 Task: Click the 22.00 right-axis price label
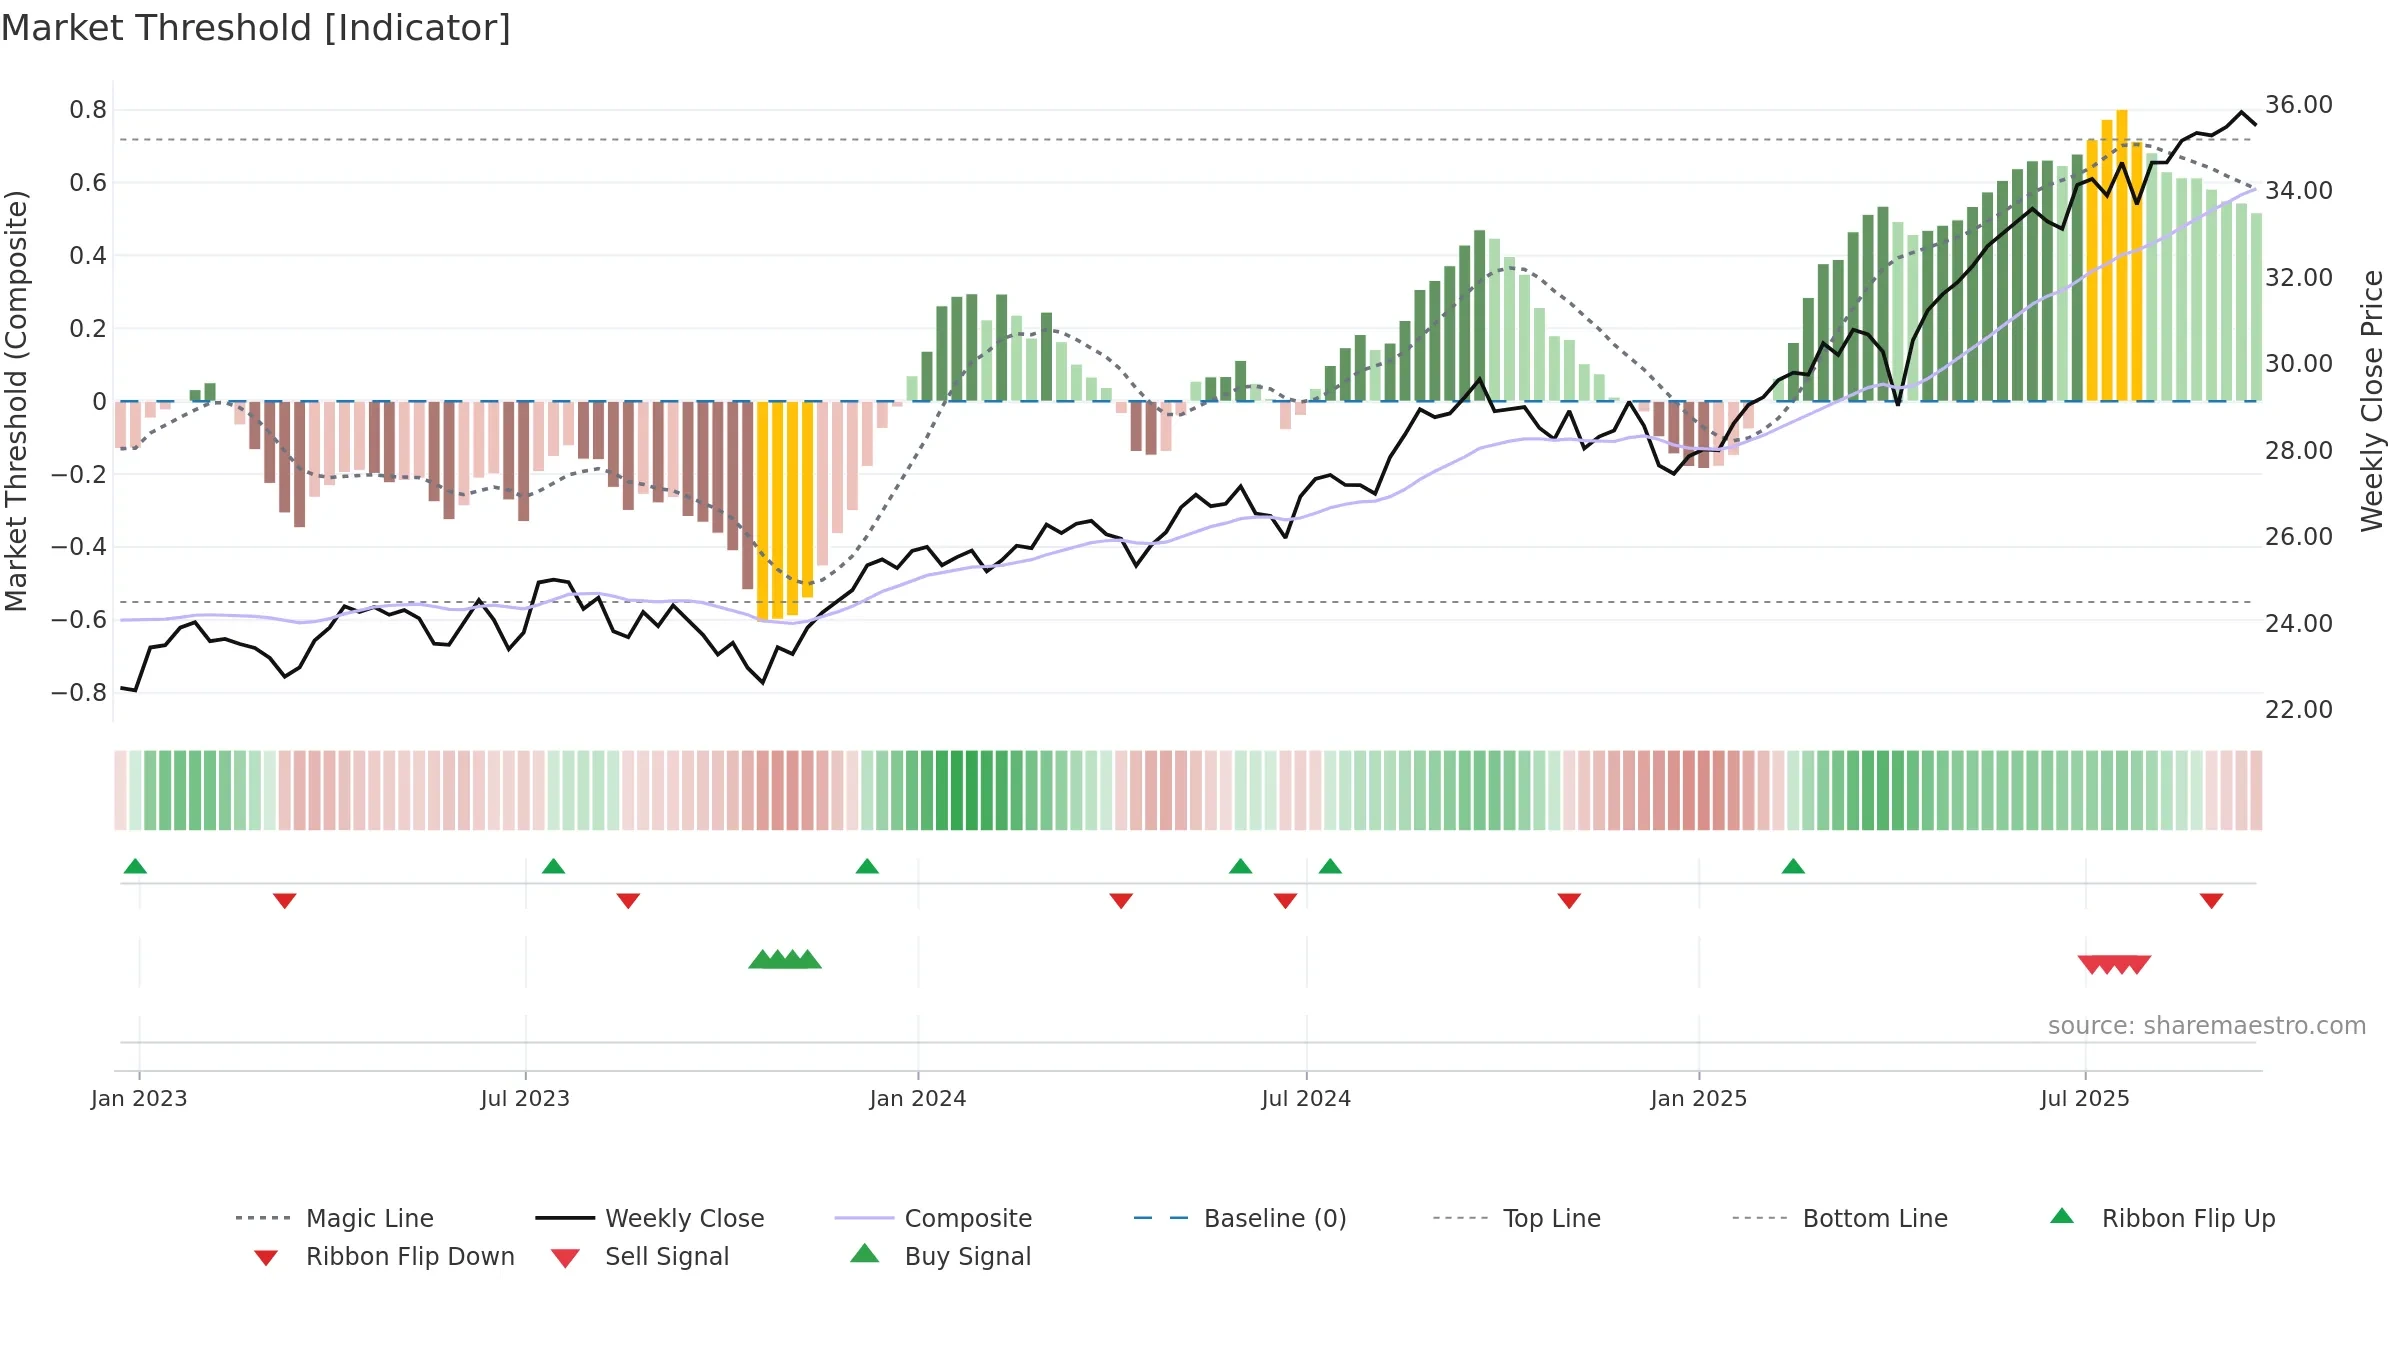[2299, 710]
